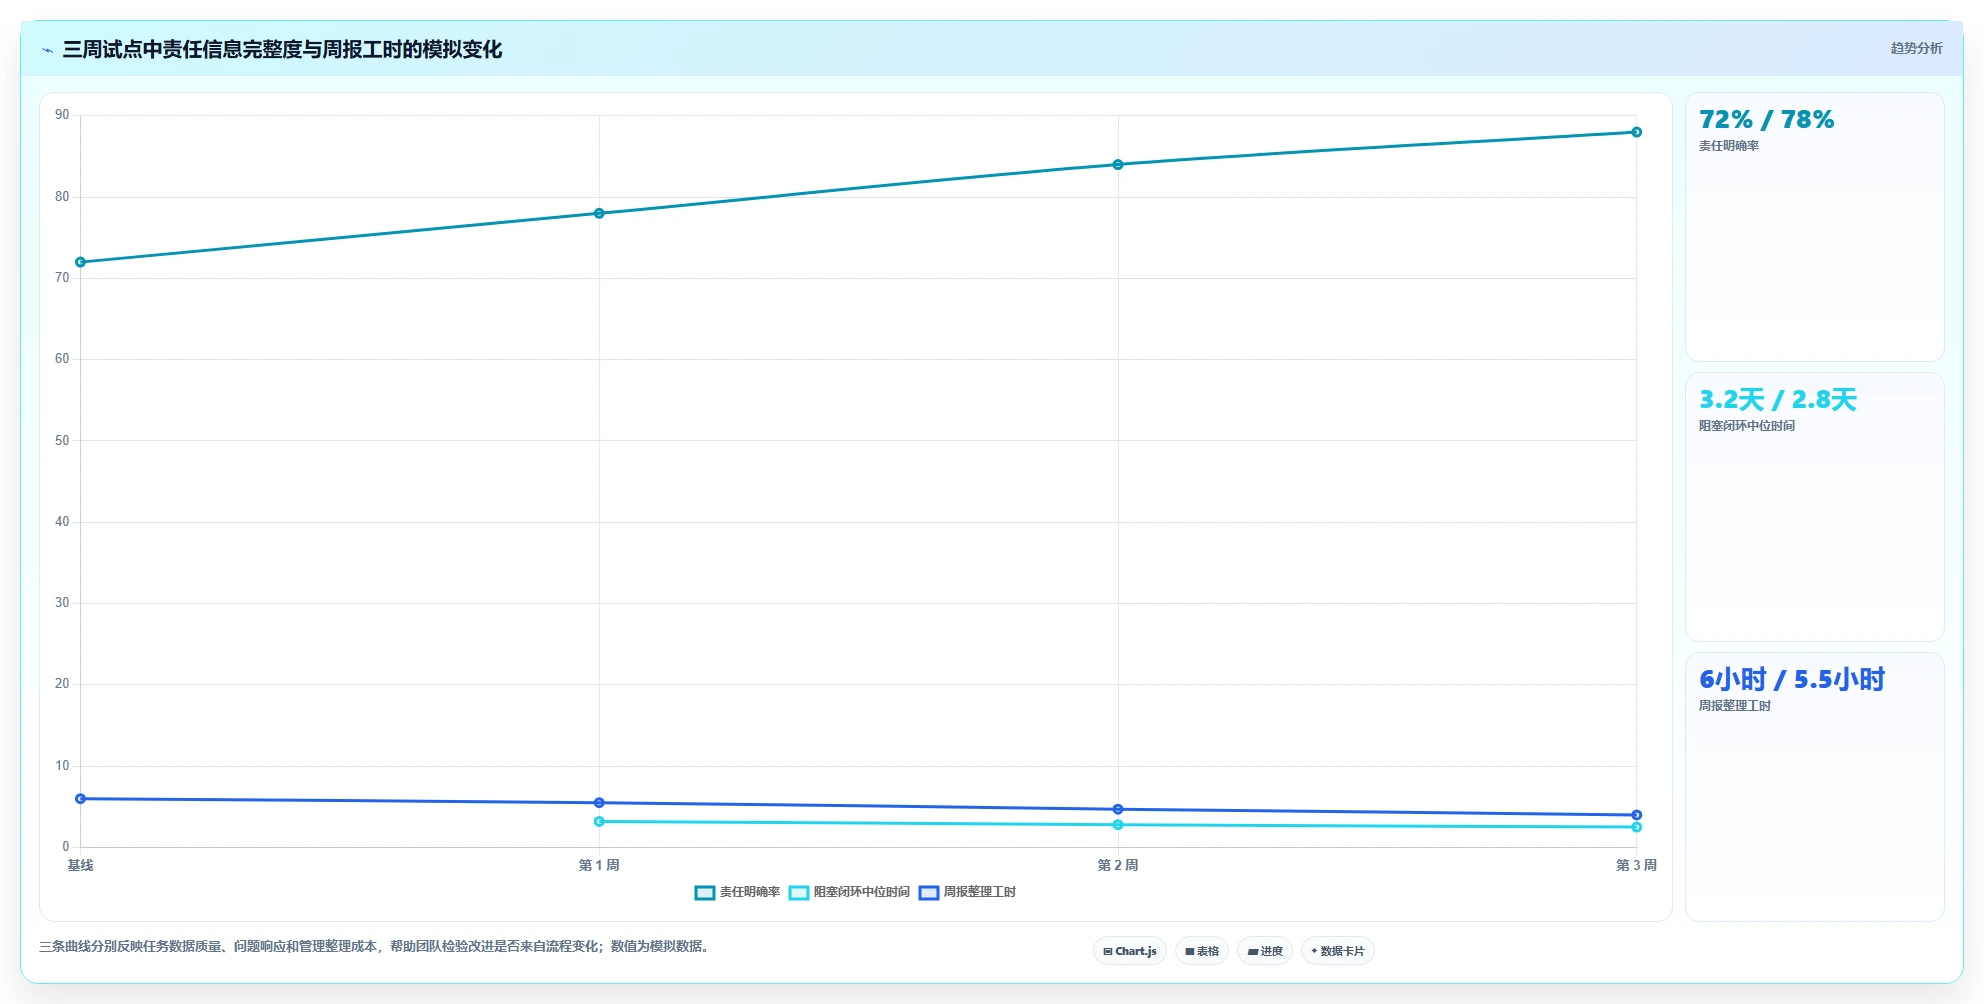Click the 周报整理工时 caption in the third card

(x=1735, y=706)
